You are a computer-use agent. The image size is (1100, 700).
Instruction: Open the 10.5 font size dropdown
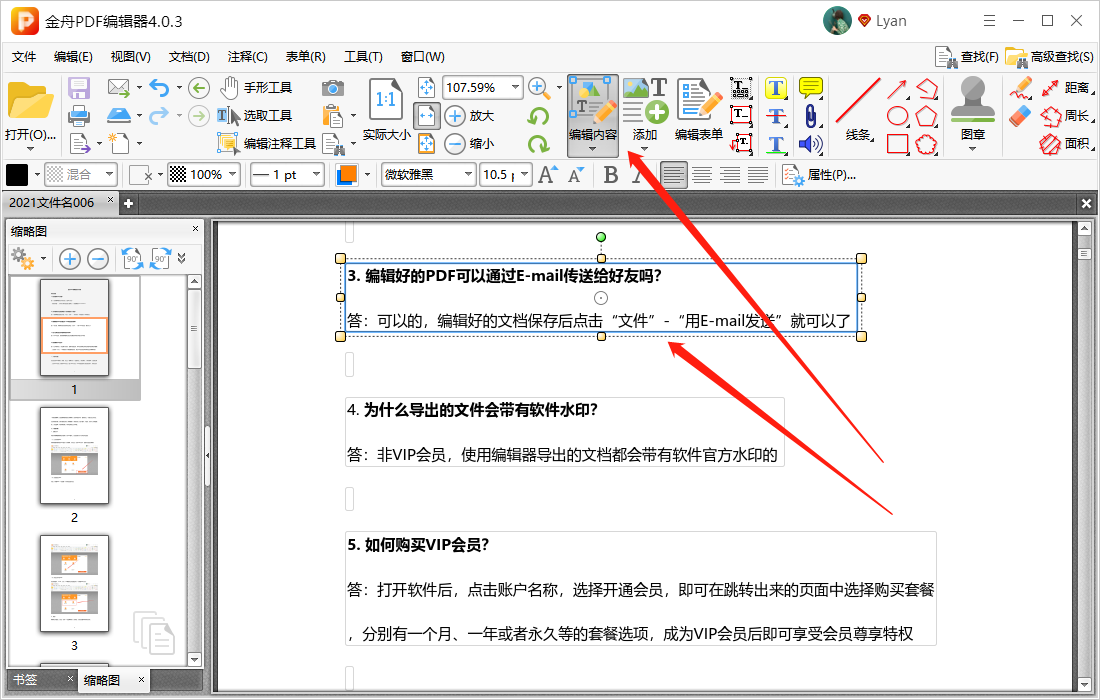tap(524, 175)
